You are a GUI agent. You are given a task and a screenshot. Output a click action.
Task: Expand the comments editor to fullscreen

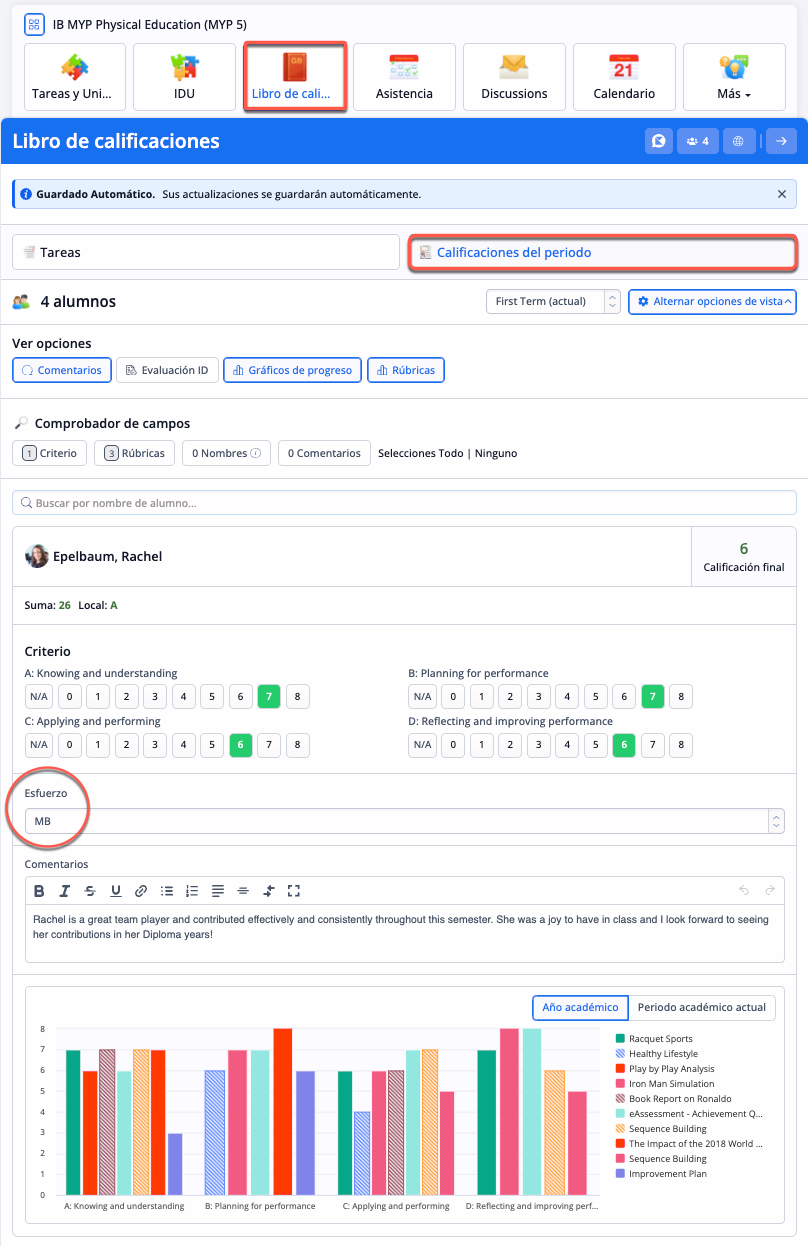[x=294, y=890]
